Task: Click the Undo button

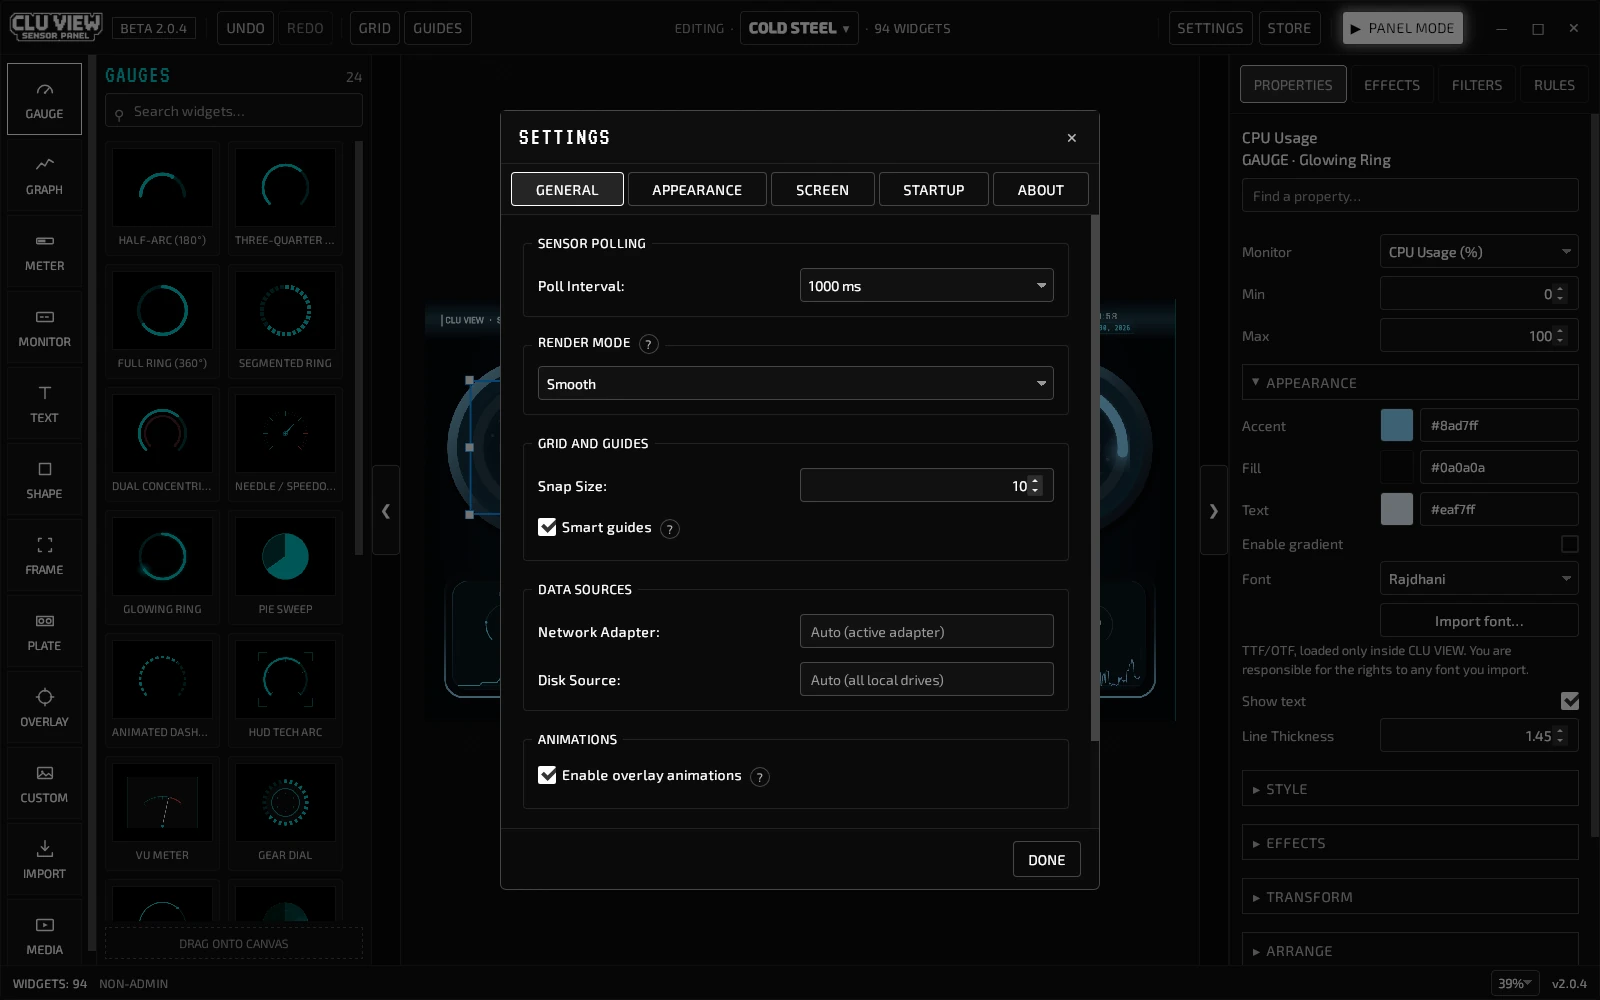Action: pos(245,28)
